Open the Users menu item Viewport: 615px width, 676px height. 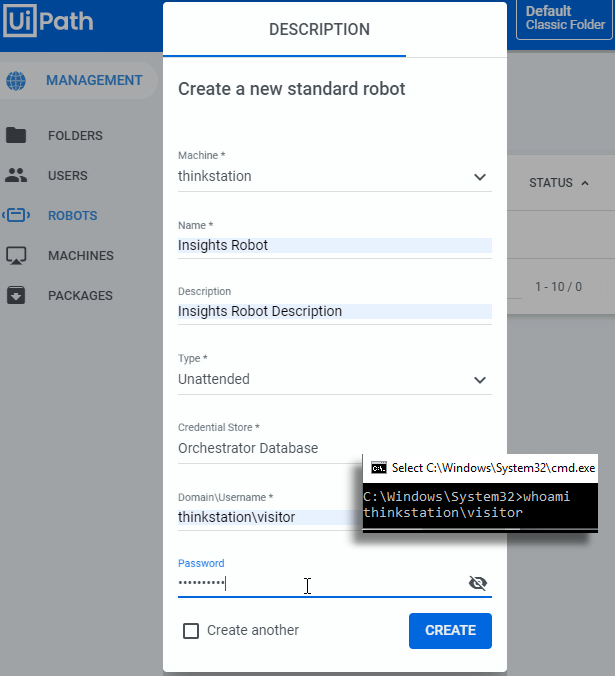[68, 176]
